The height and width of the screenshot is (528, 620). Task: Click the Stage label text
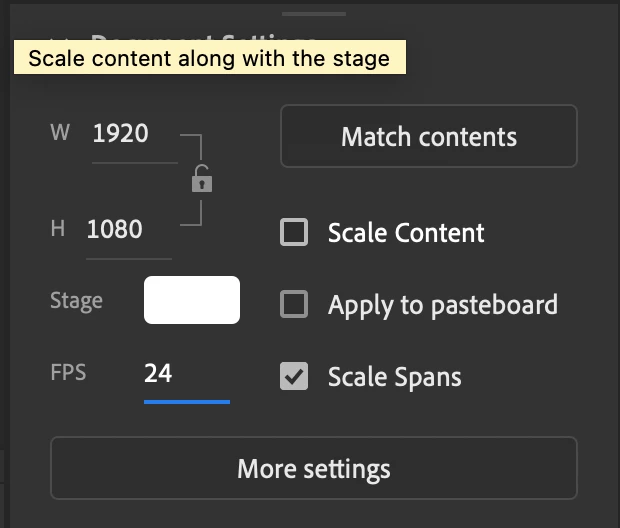[76, 300]
